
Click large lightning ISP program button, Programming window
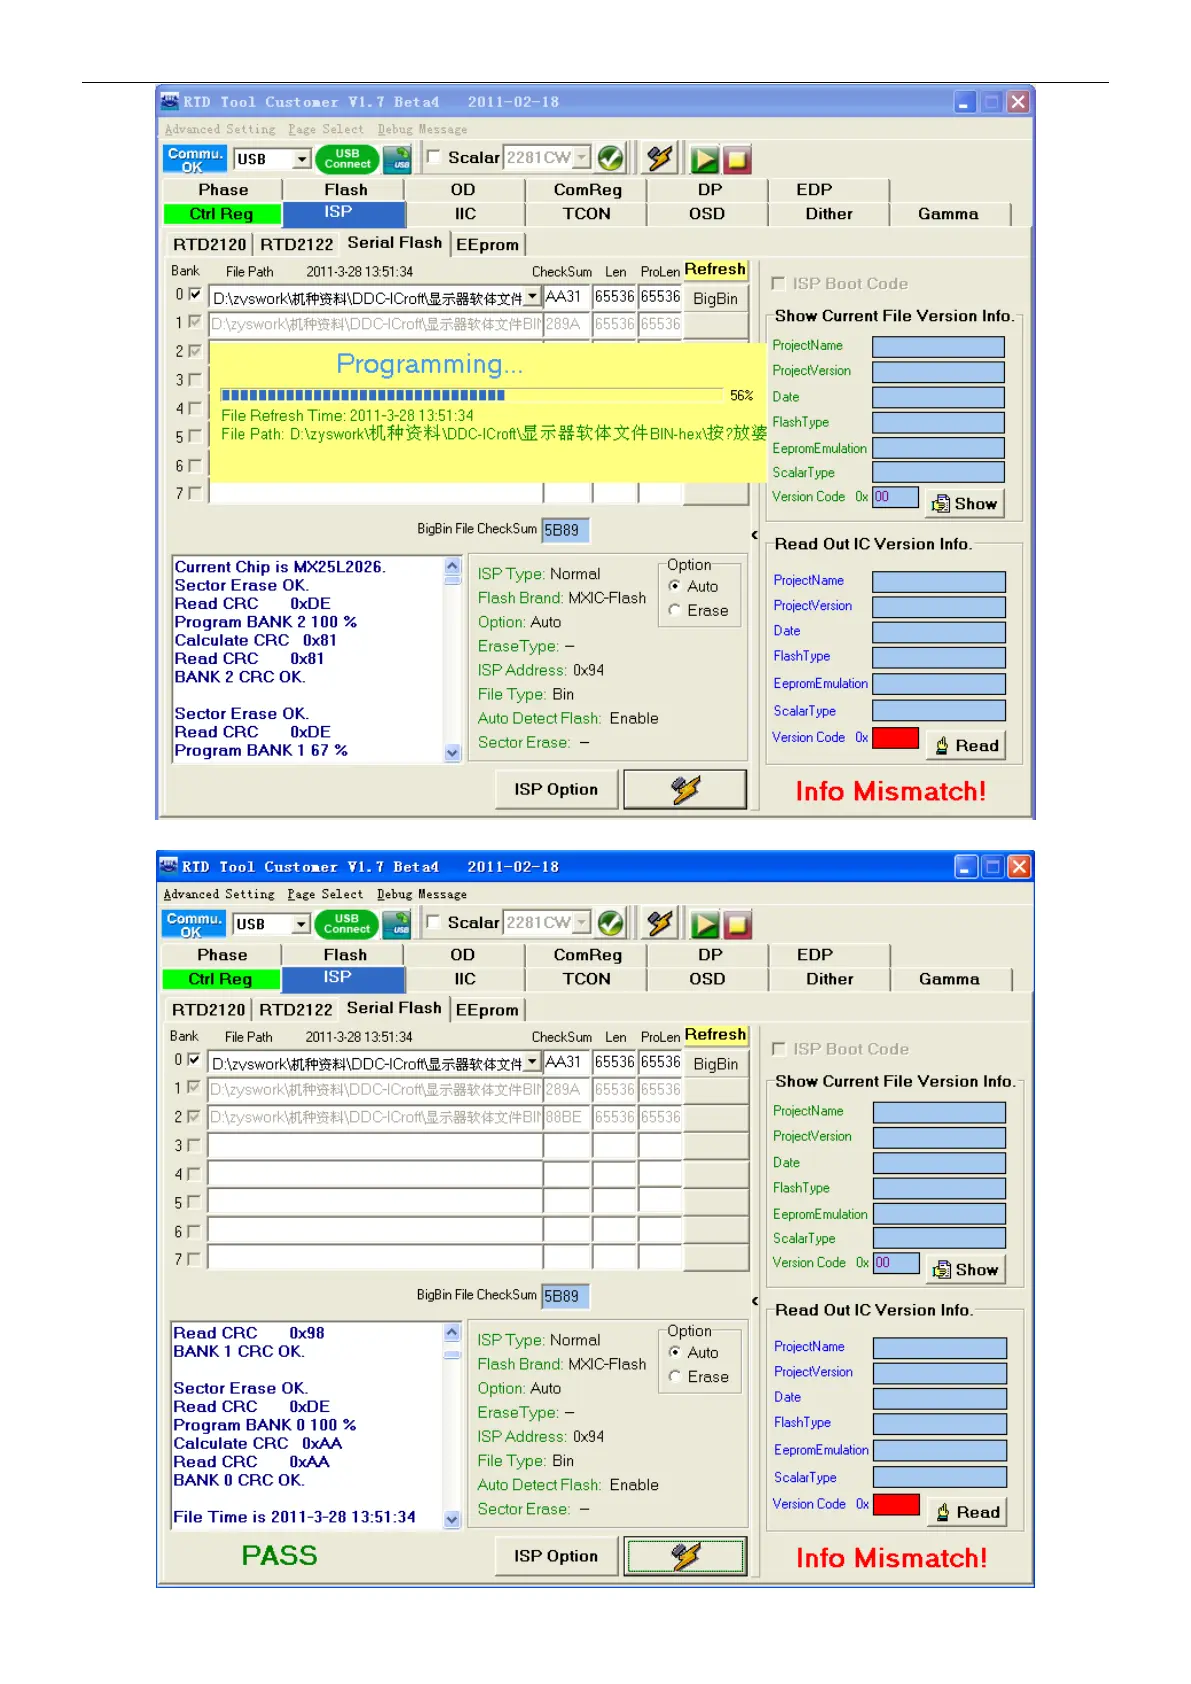pyautogui.click(x=685, y=789)
